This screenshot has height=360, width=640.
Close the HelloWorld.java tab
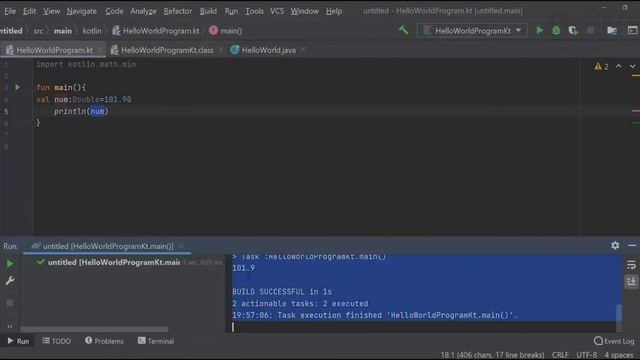pos(303,50)
